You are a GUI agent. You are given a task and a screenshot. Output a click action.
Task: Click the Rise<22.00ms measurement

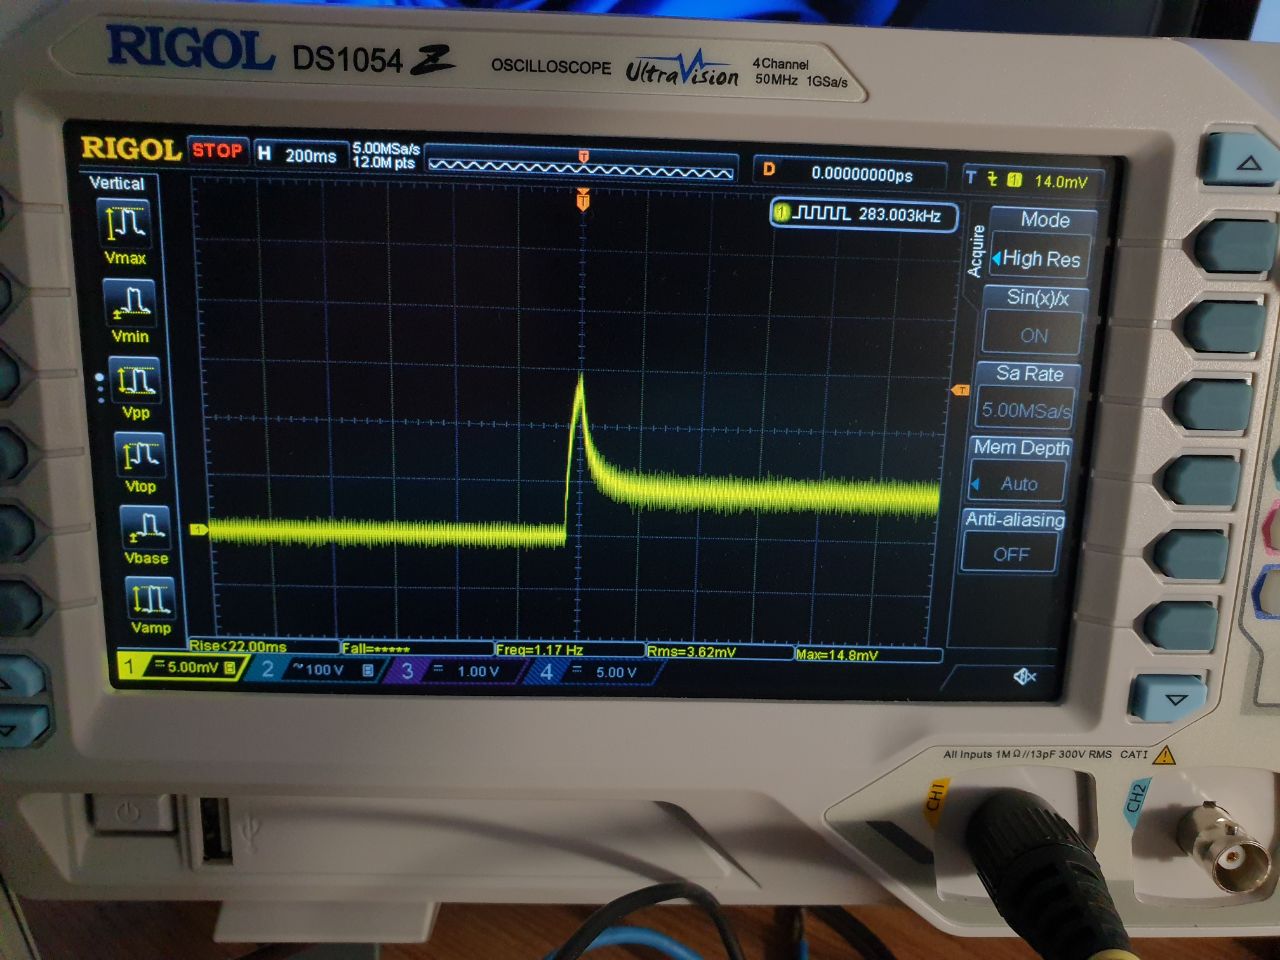pos(238,646)
